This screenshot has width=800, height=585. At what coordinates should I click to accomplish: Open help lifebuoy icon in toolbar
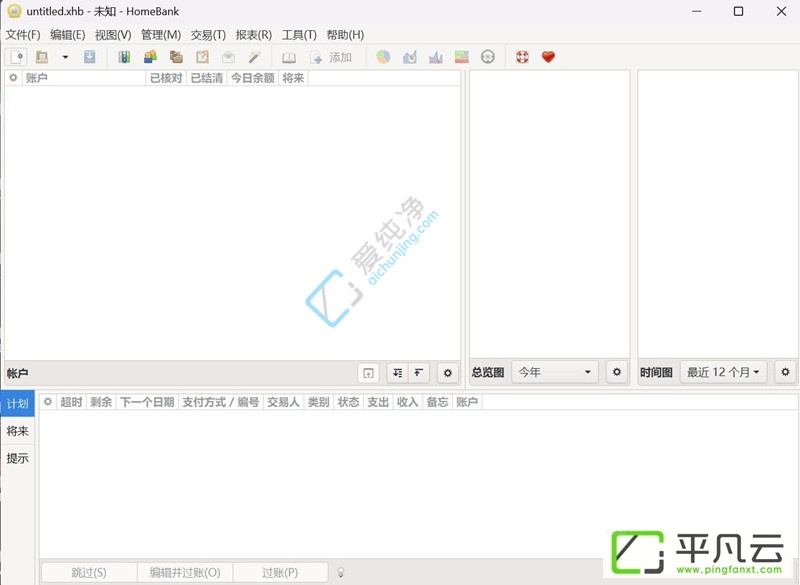click(x=522, y=57)
